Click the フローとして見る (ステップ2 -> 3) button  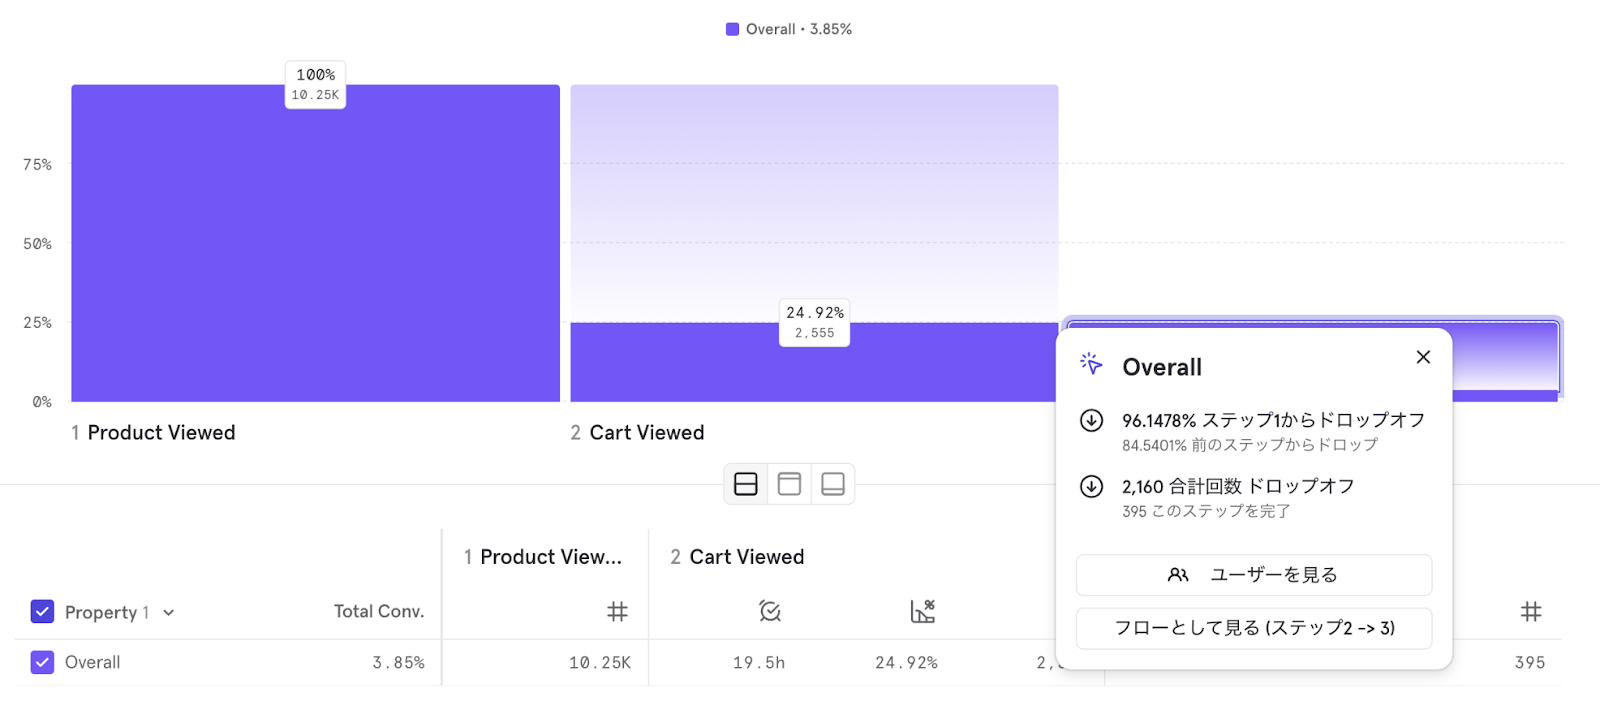tap(1253, 628)
